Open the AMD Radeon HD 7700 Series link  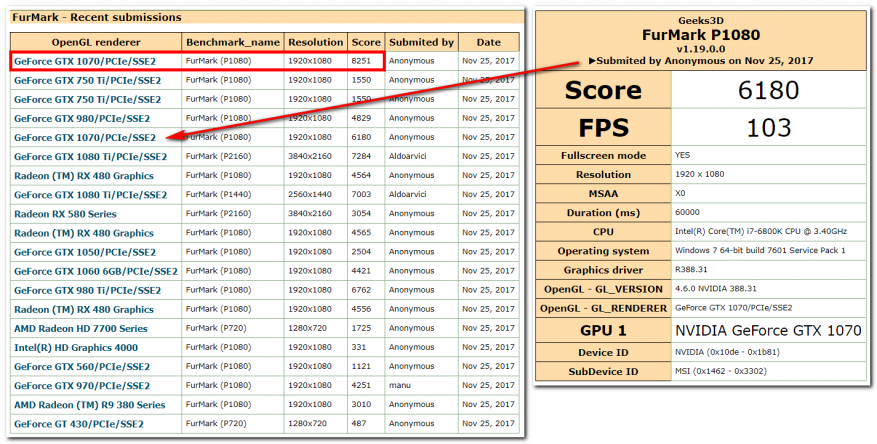click(x=81, y=329)
